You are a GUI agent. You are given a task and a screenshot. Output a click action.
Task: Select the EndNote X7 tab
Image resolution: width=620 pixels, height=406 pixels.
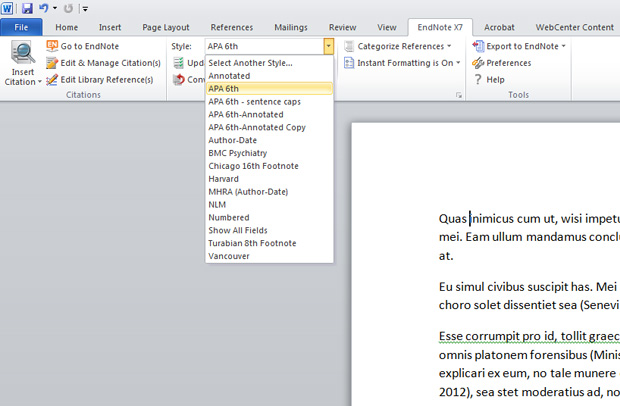[440, 27]
